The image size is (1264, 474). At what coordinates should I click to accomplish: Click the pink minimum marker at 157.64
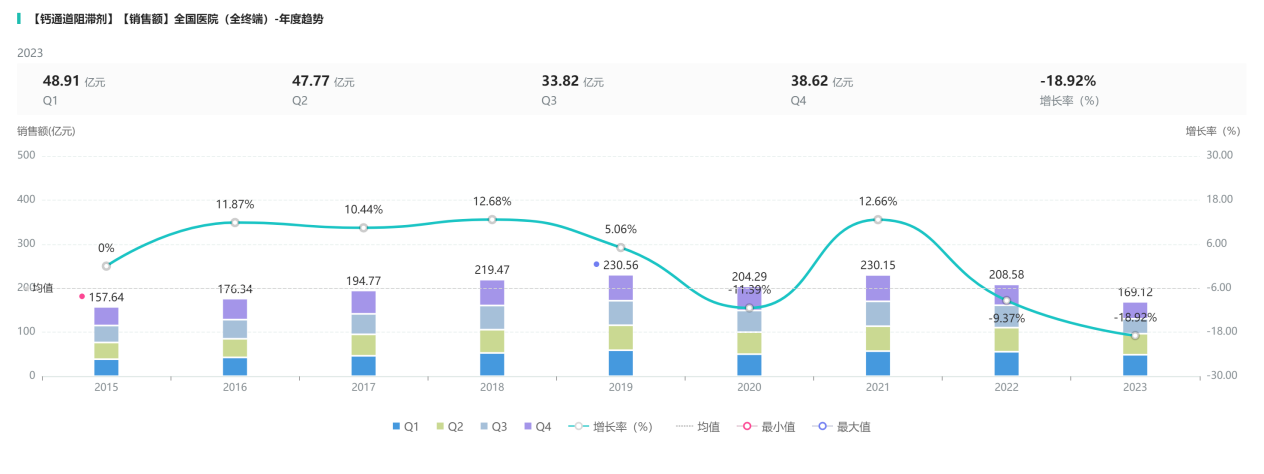pyautogui.click(x=82, y=296)
